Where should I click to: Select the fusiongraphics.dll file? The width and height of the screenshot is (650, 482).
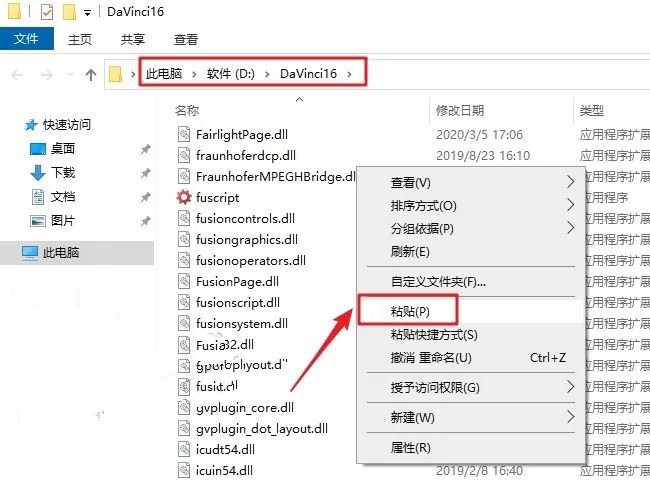coord(247,240)
